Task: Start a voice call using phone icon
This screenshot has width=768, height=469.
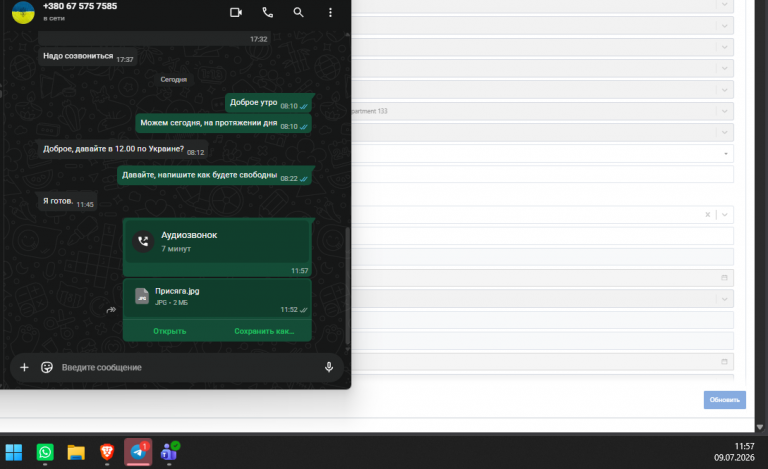Action: (267, 12)
